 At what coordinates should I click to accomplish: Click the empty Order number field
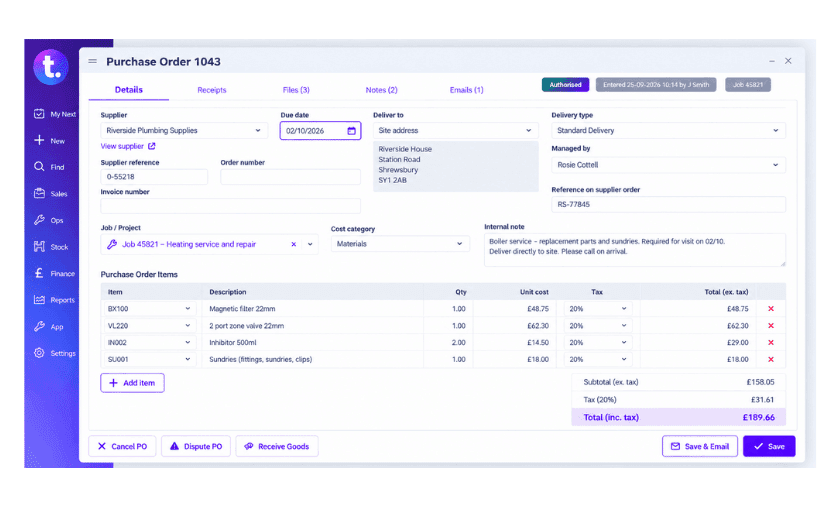pyautogui.click(x=290, y=177)
